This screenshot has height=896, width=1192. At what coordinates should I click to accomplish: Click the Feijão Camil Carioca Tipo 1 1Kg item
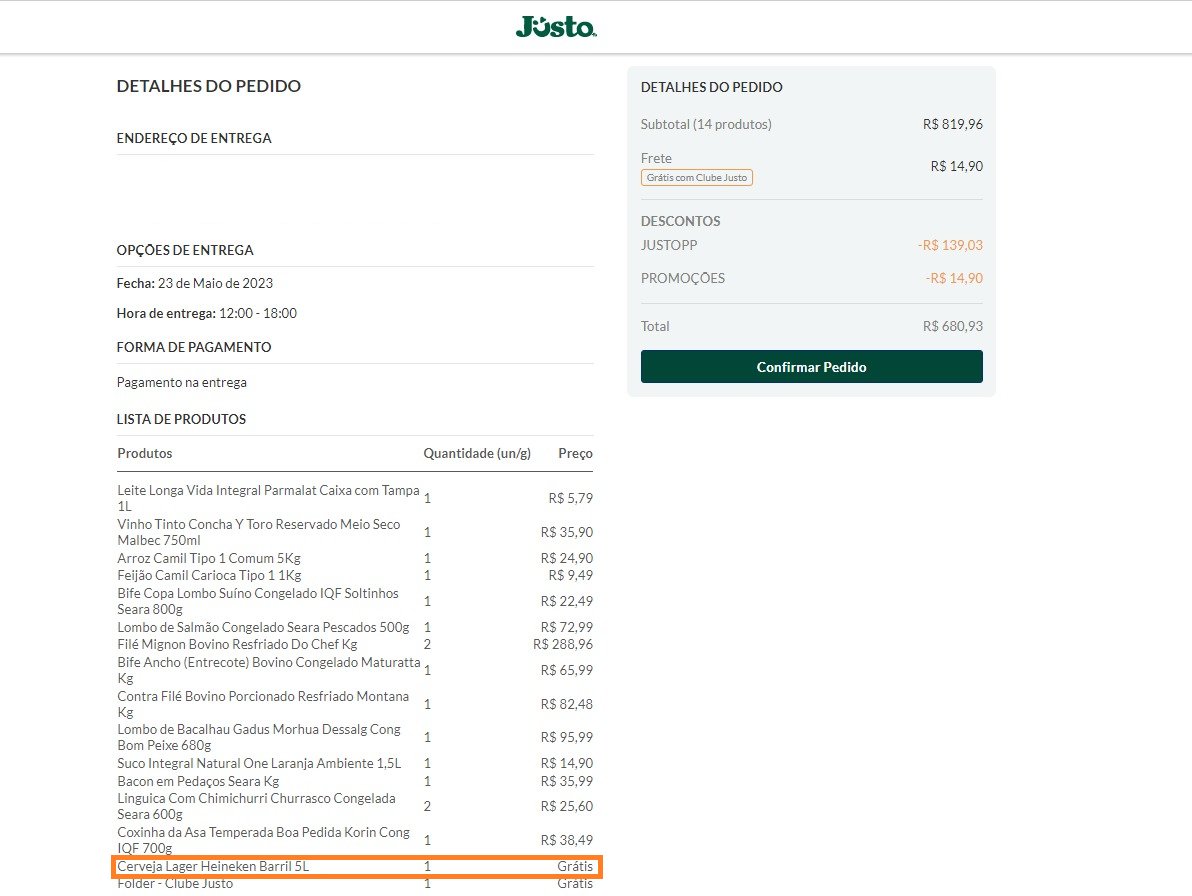pos(209,575)
